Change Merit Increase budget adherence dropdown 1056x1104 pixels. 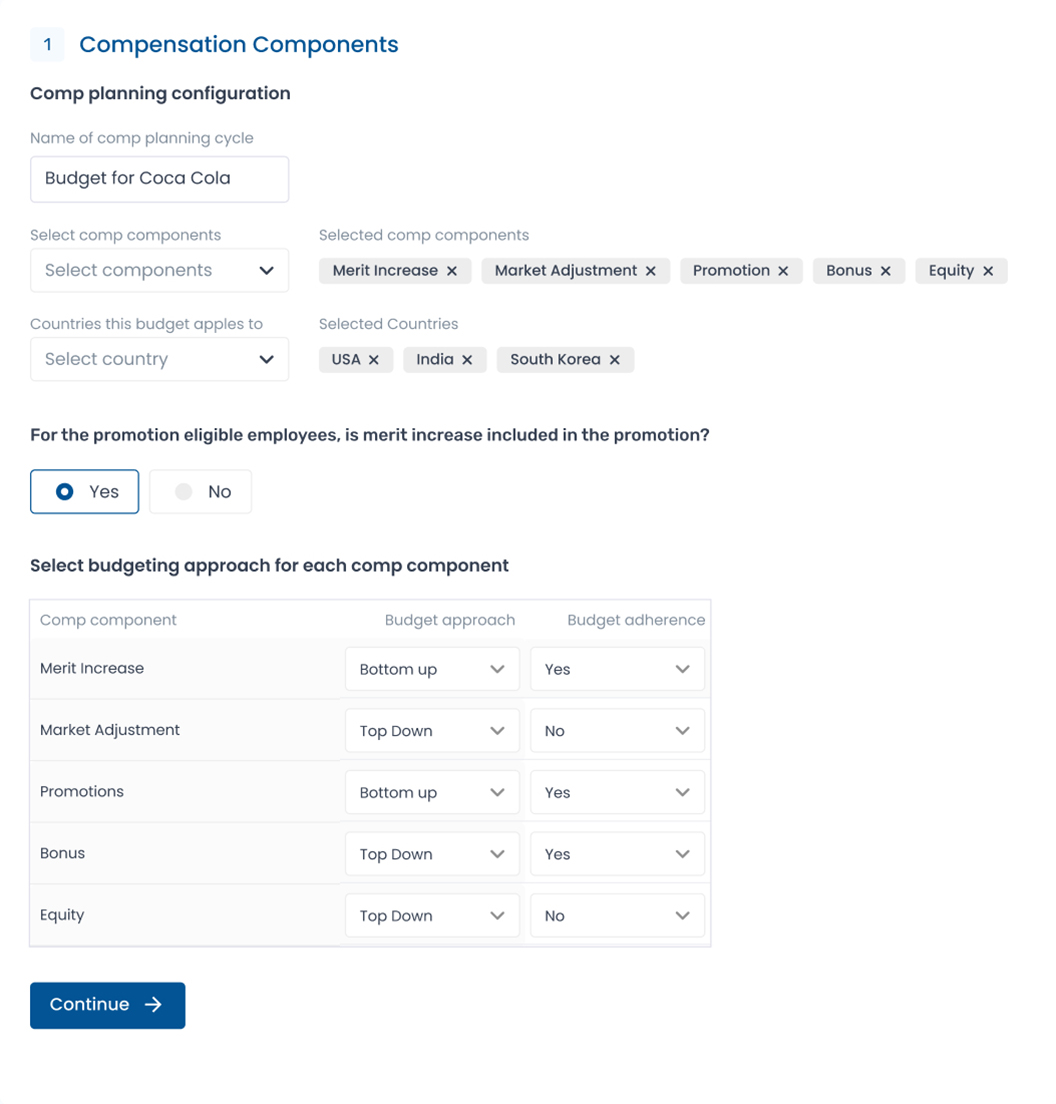(x=617, y=668)
